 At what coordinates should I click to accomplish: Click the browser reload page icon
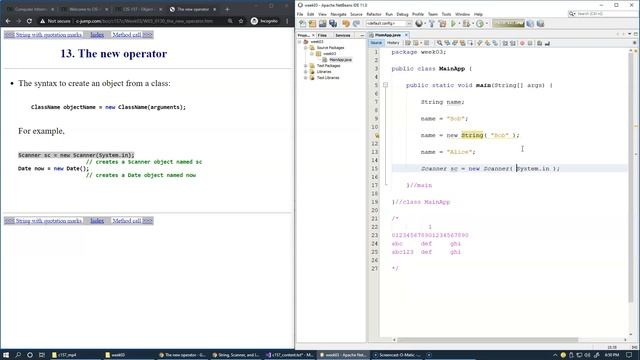tap(29, 21)
